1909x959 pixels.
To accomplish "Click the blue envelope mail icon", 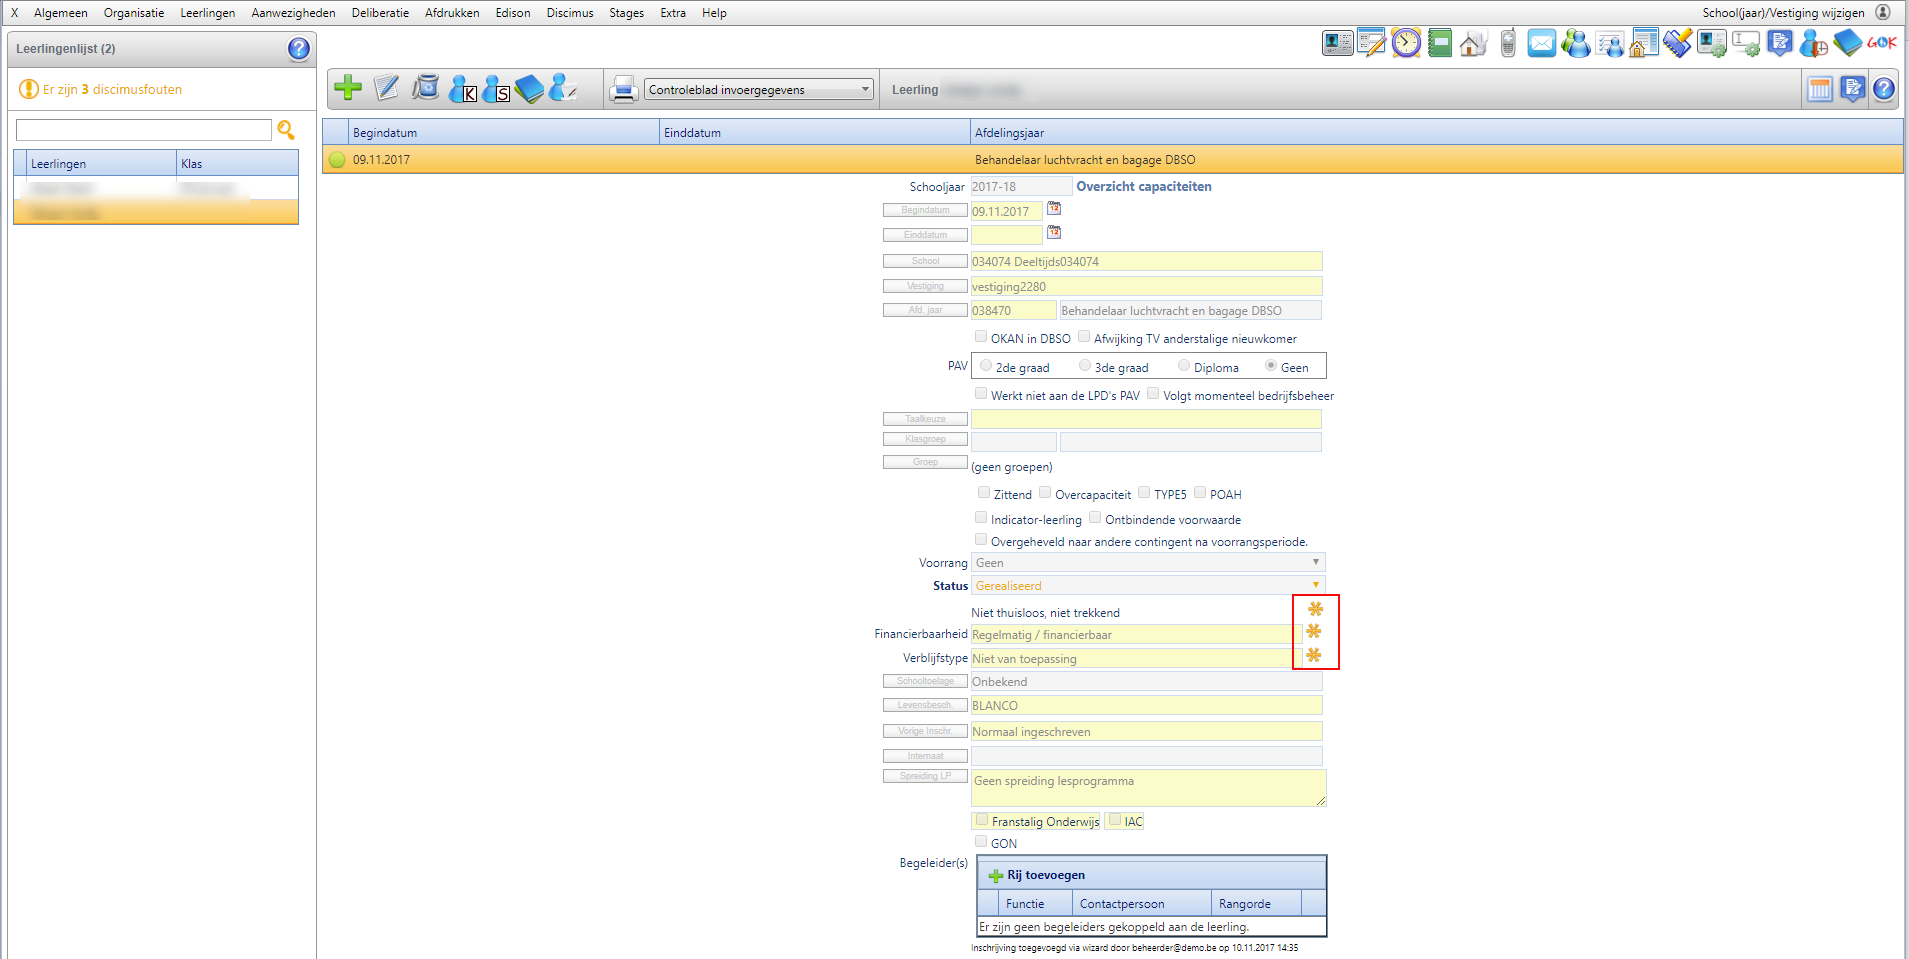I will click(x=1542, y=43).
